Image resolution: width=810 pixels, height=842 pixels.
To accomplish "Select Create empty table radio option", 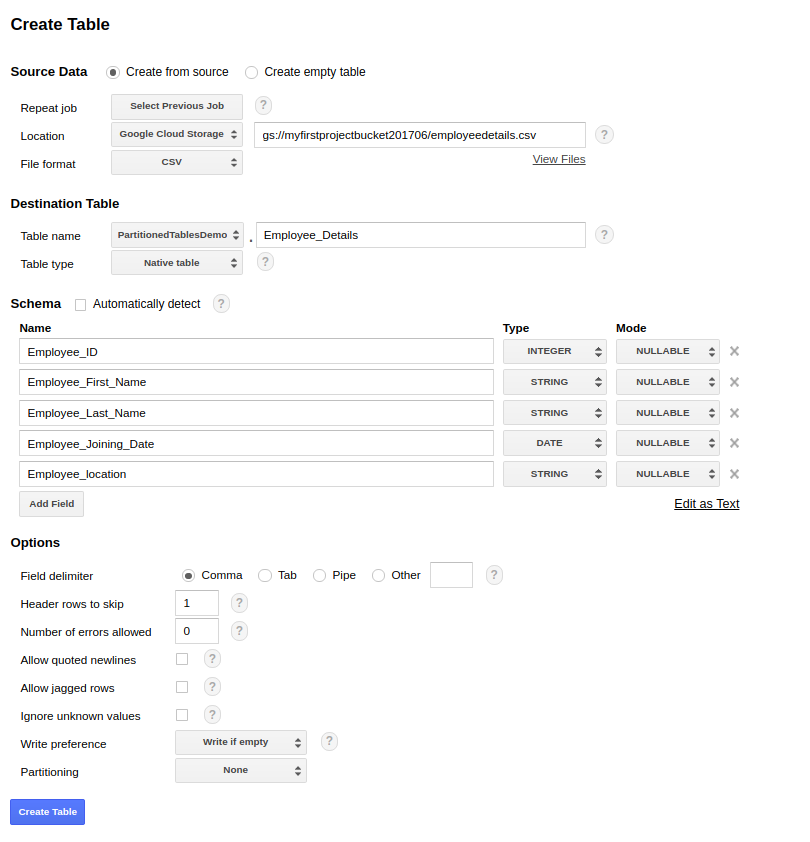I will (x=251, y=72).
